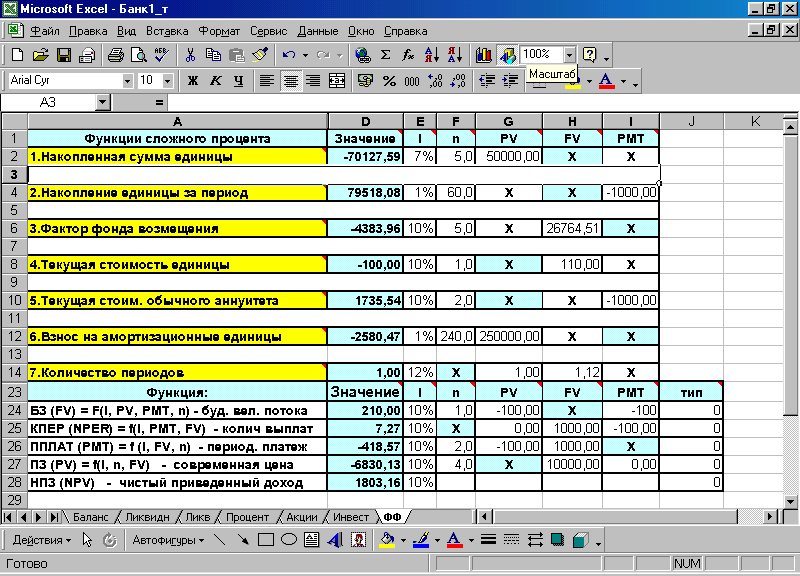The height and width of the screenshot is (576, 800).
Task: Jump to last sheet with tab navigation arrow
Action: tap(54, 517)
